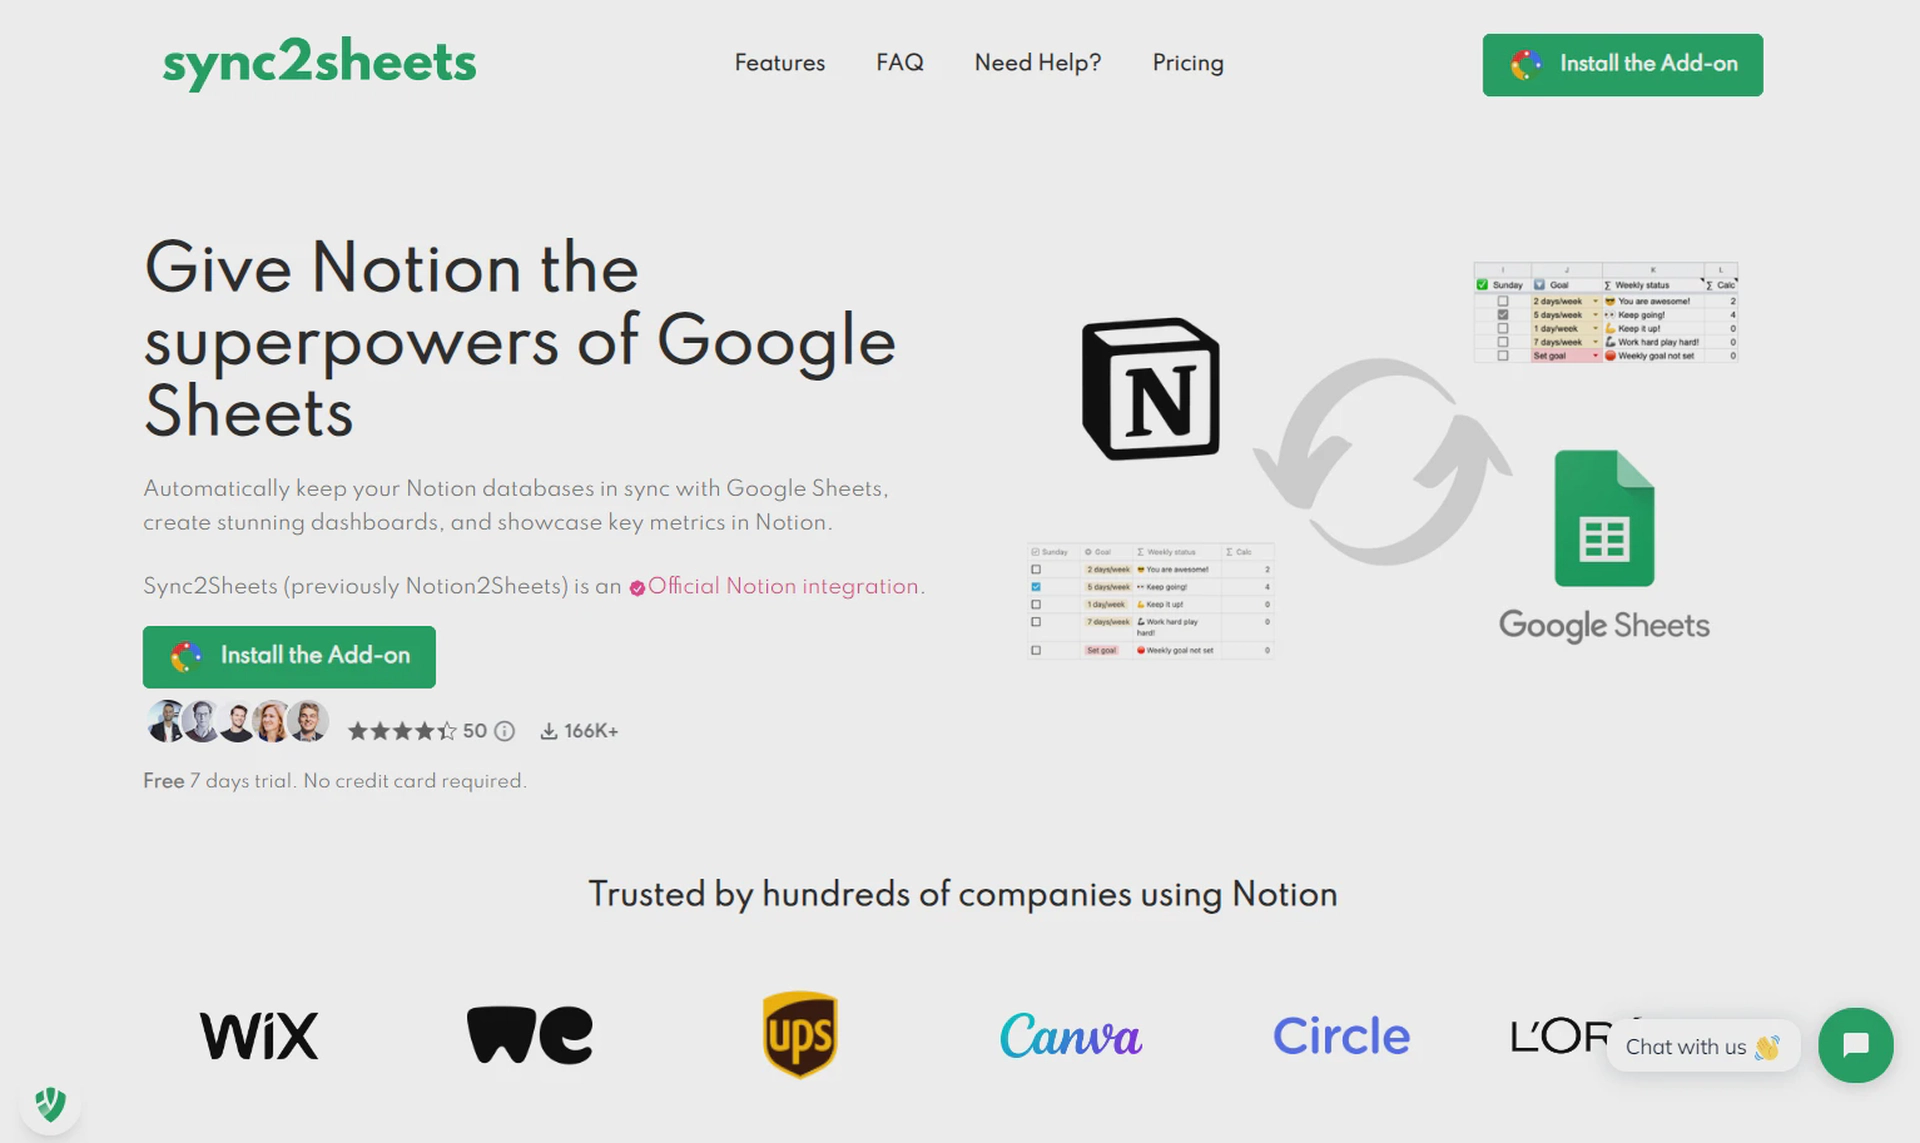Click the Chat with us bubble
The image size is (1920, 1143).
pyautogui.click(x=1703, y=1046)
